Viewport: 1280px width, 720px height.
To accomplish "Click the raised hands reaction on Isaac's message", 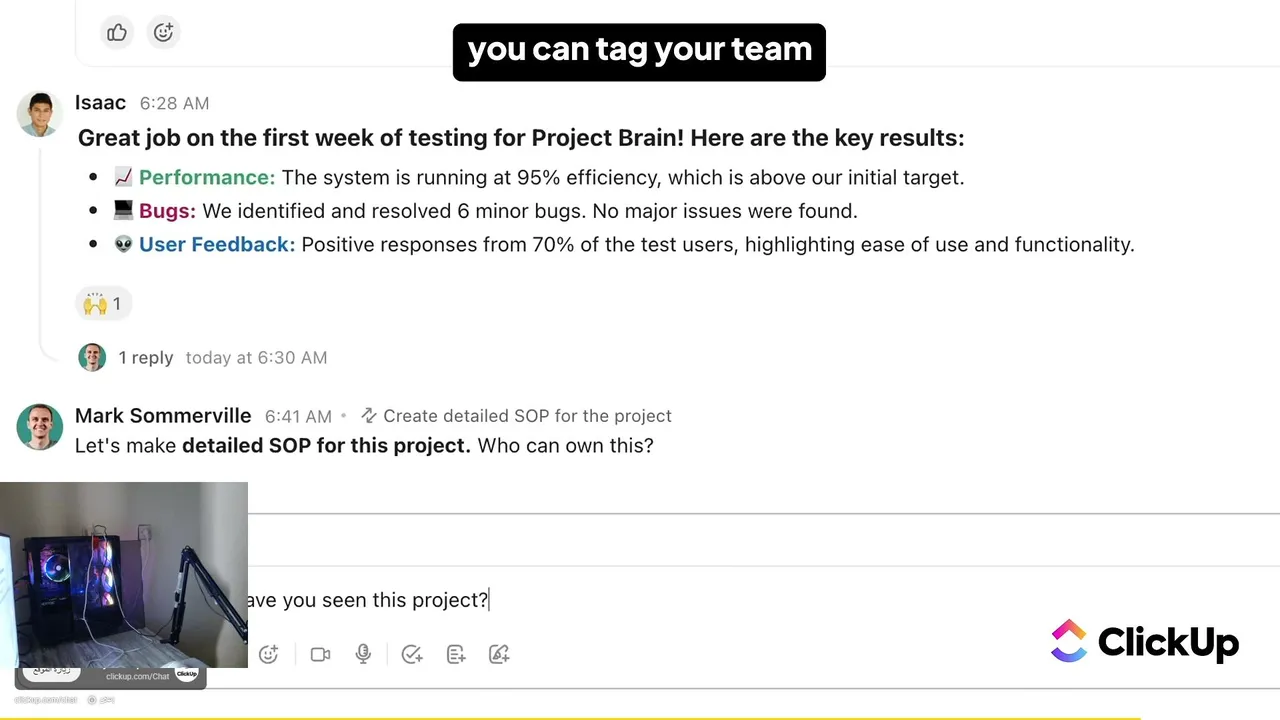I will [x=103, y=304].
